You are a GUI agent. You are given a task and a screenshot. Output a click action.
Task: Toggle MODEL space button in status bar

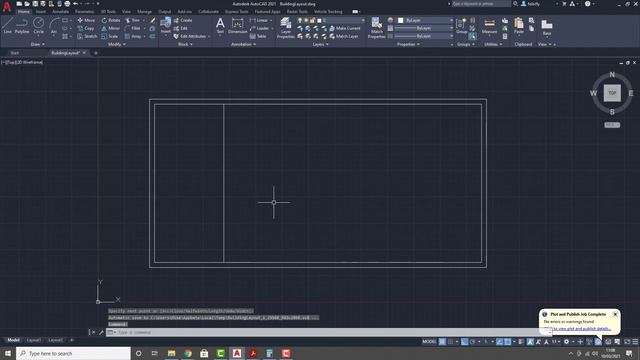point(429,342)
